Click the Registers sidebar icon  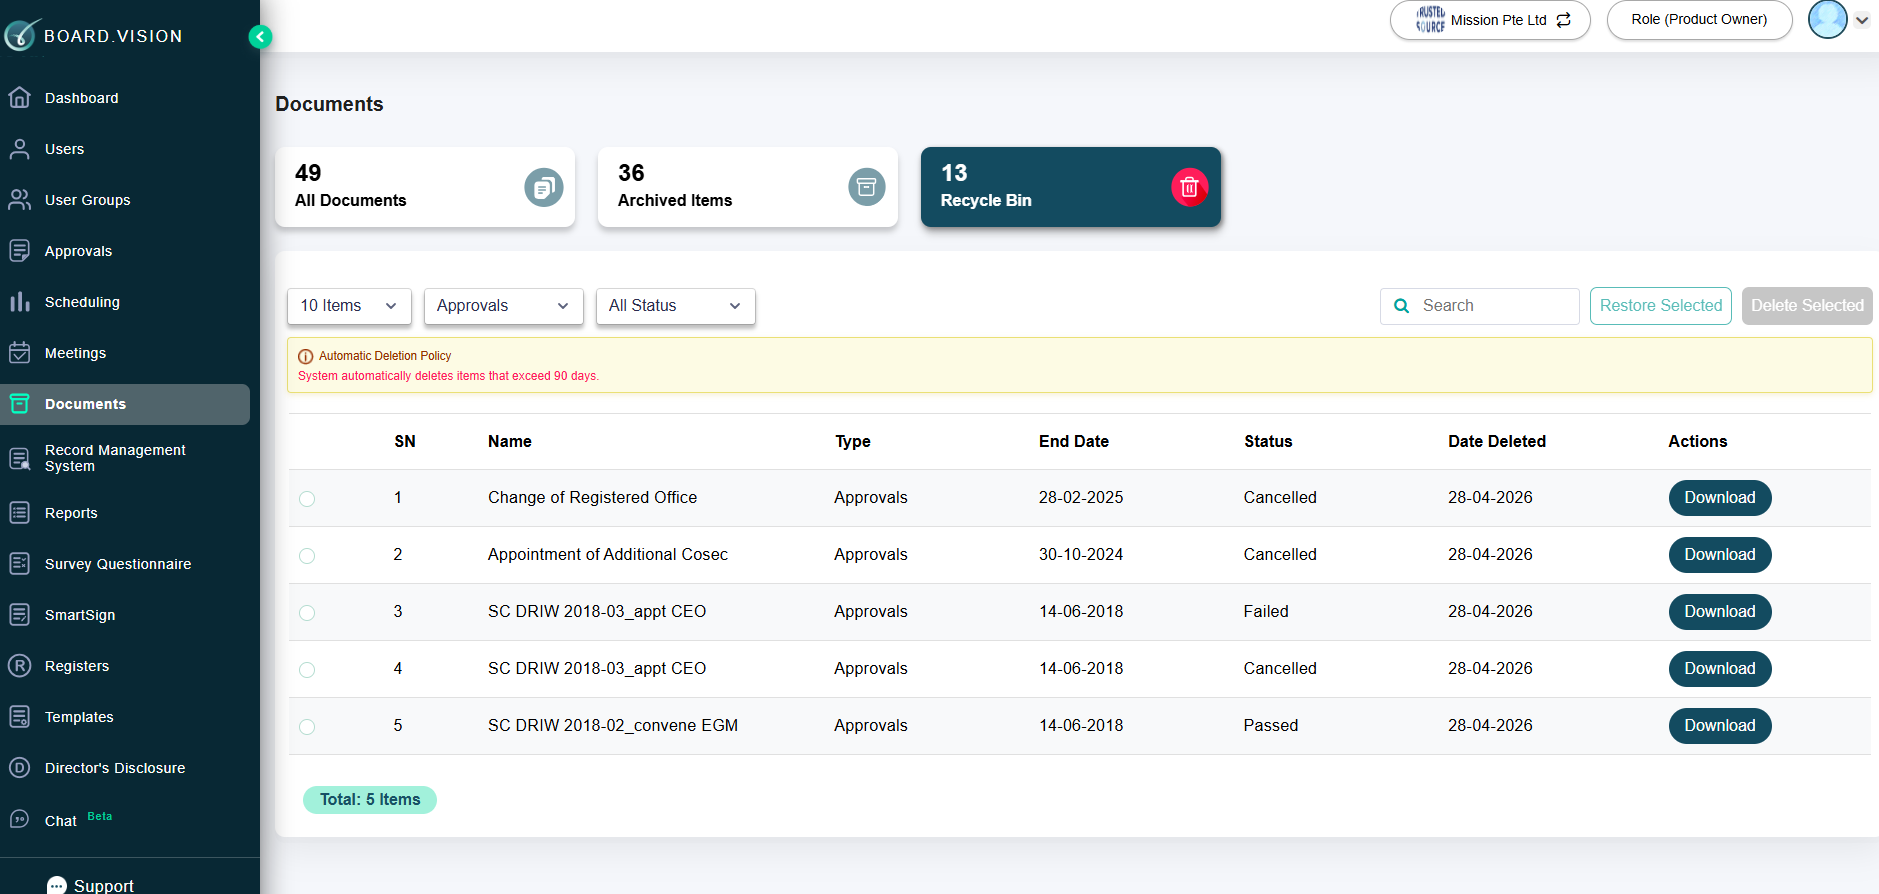pyautogui.click(x=19, y=666)
